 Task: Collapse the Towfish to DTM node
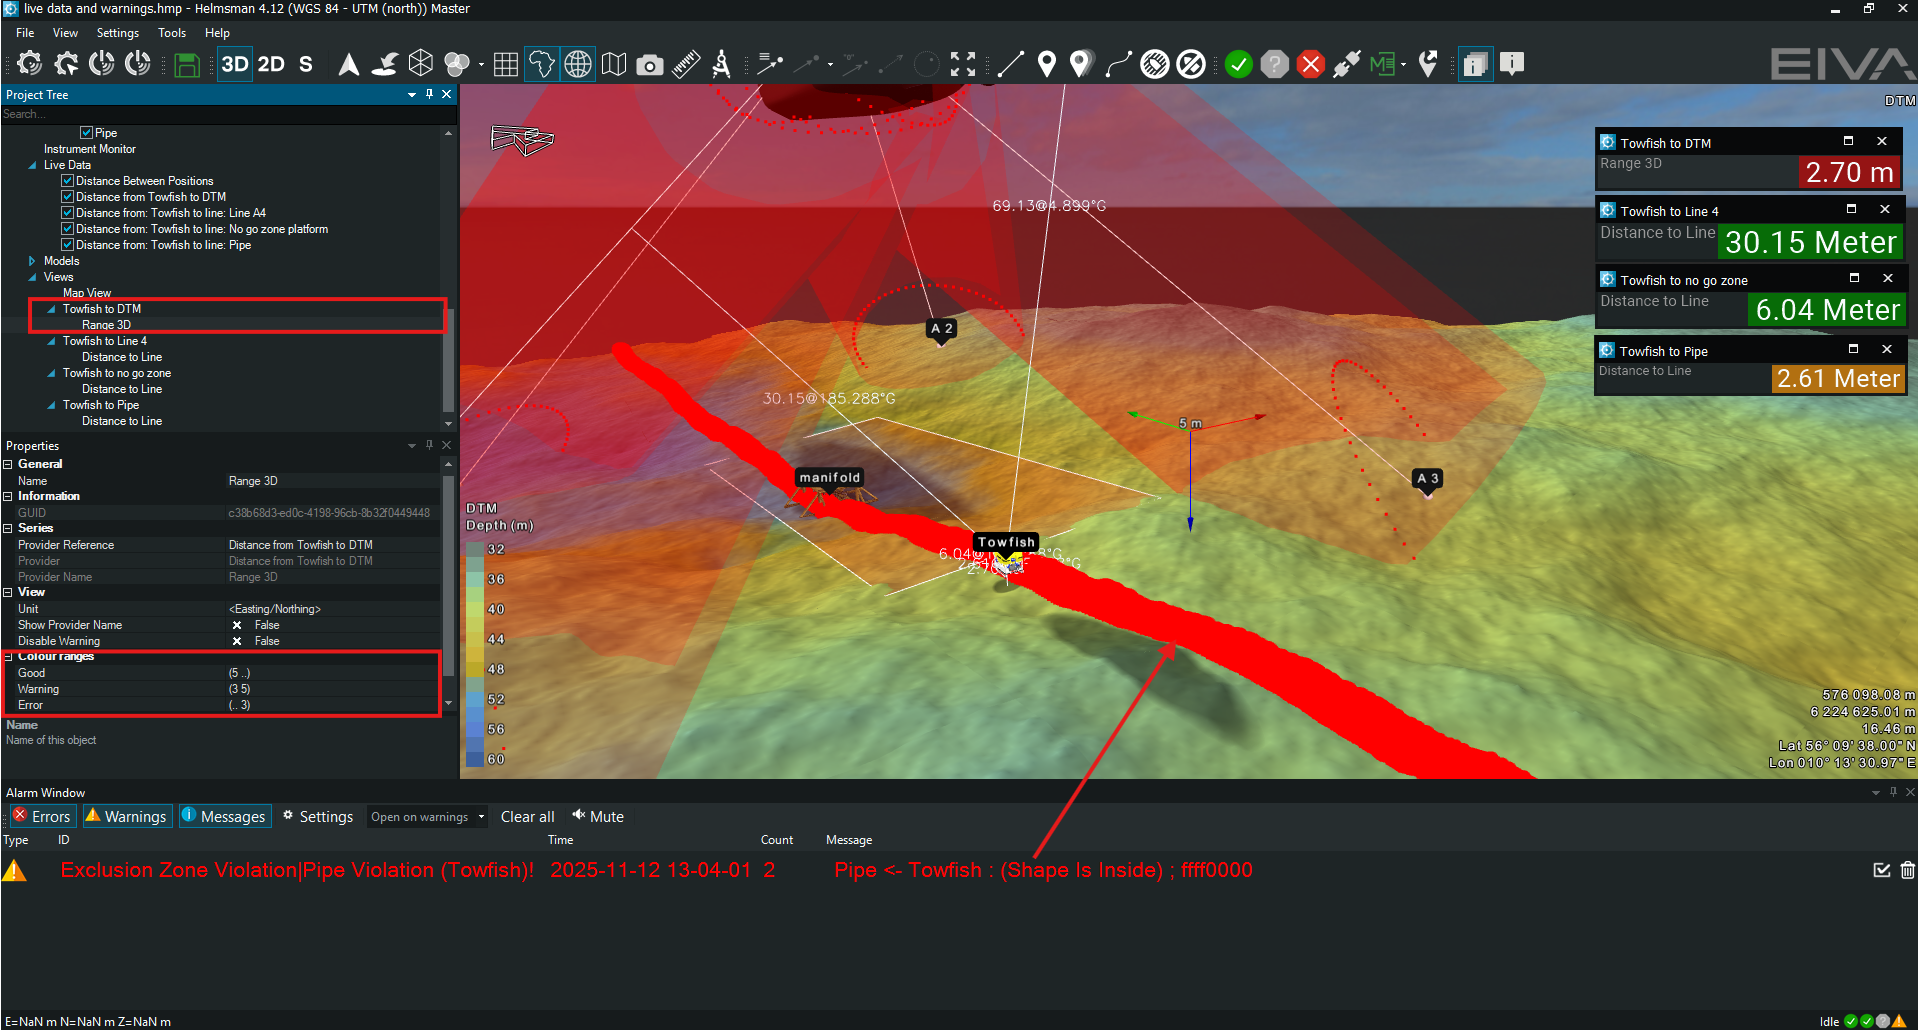51,309
